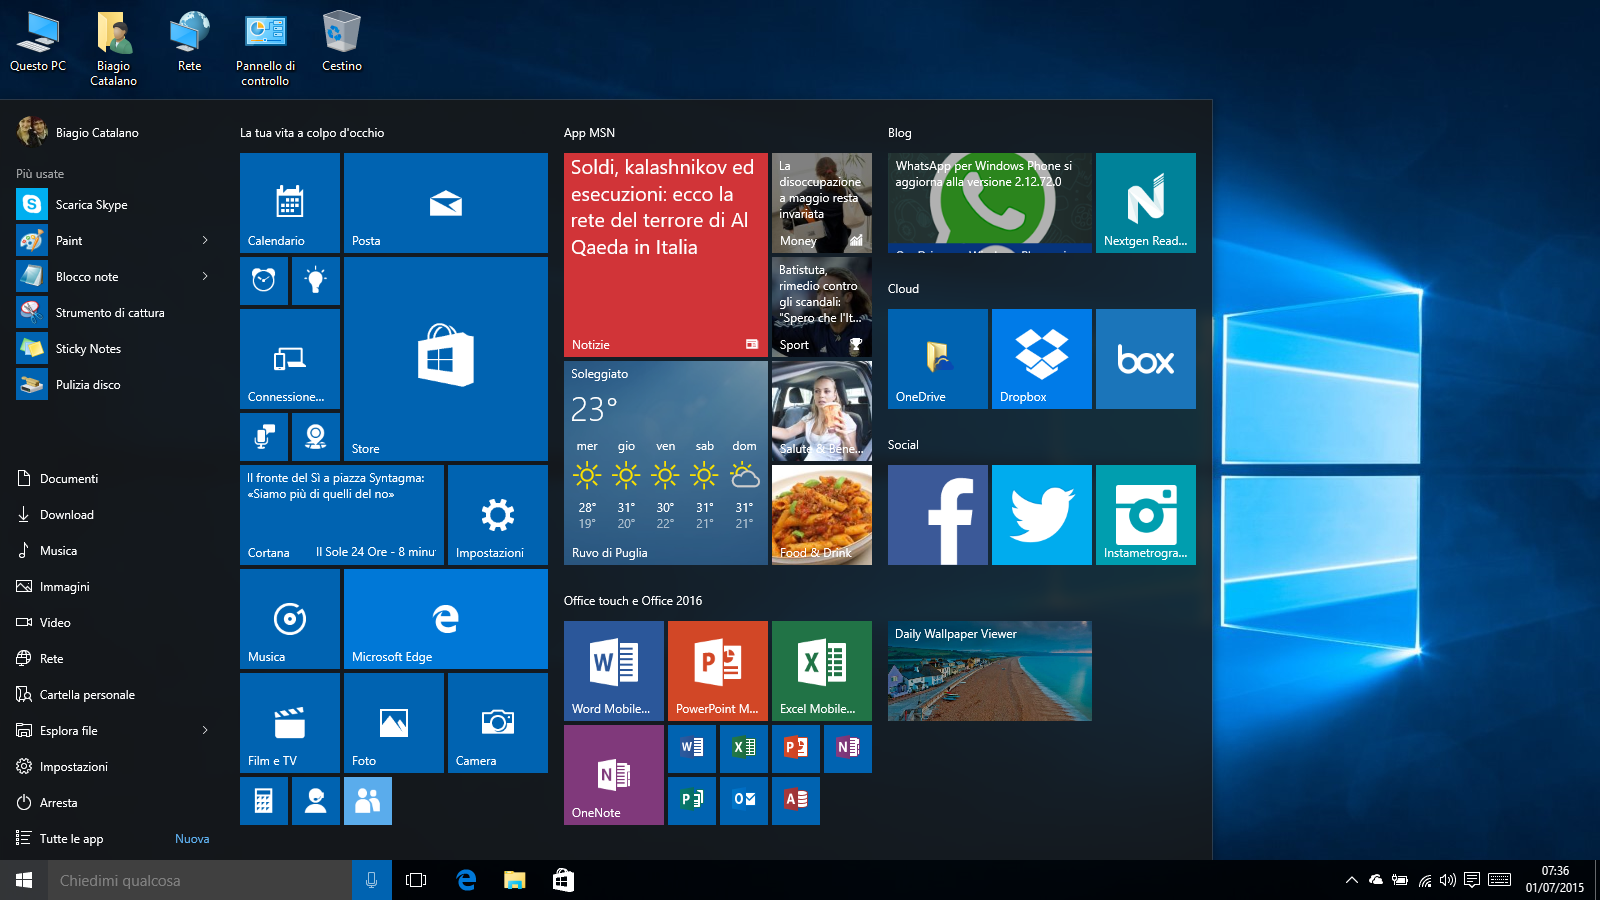Launch the Microsoft Edge tile
The width and height of the screenshot is (1600, 900).
point(446,619)
